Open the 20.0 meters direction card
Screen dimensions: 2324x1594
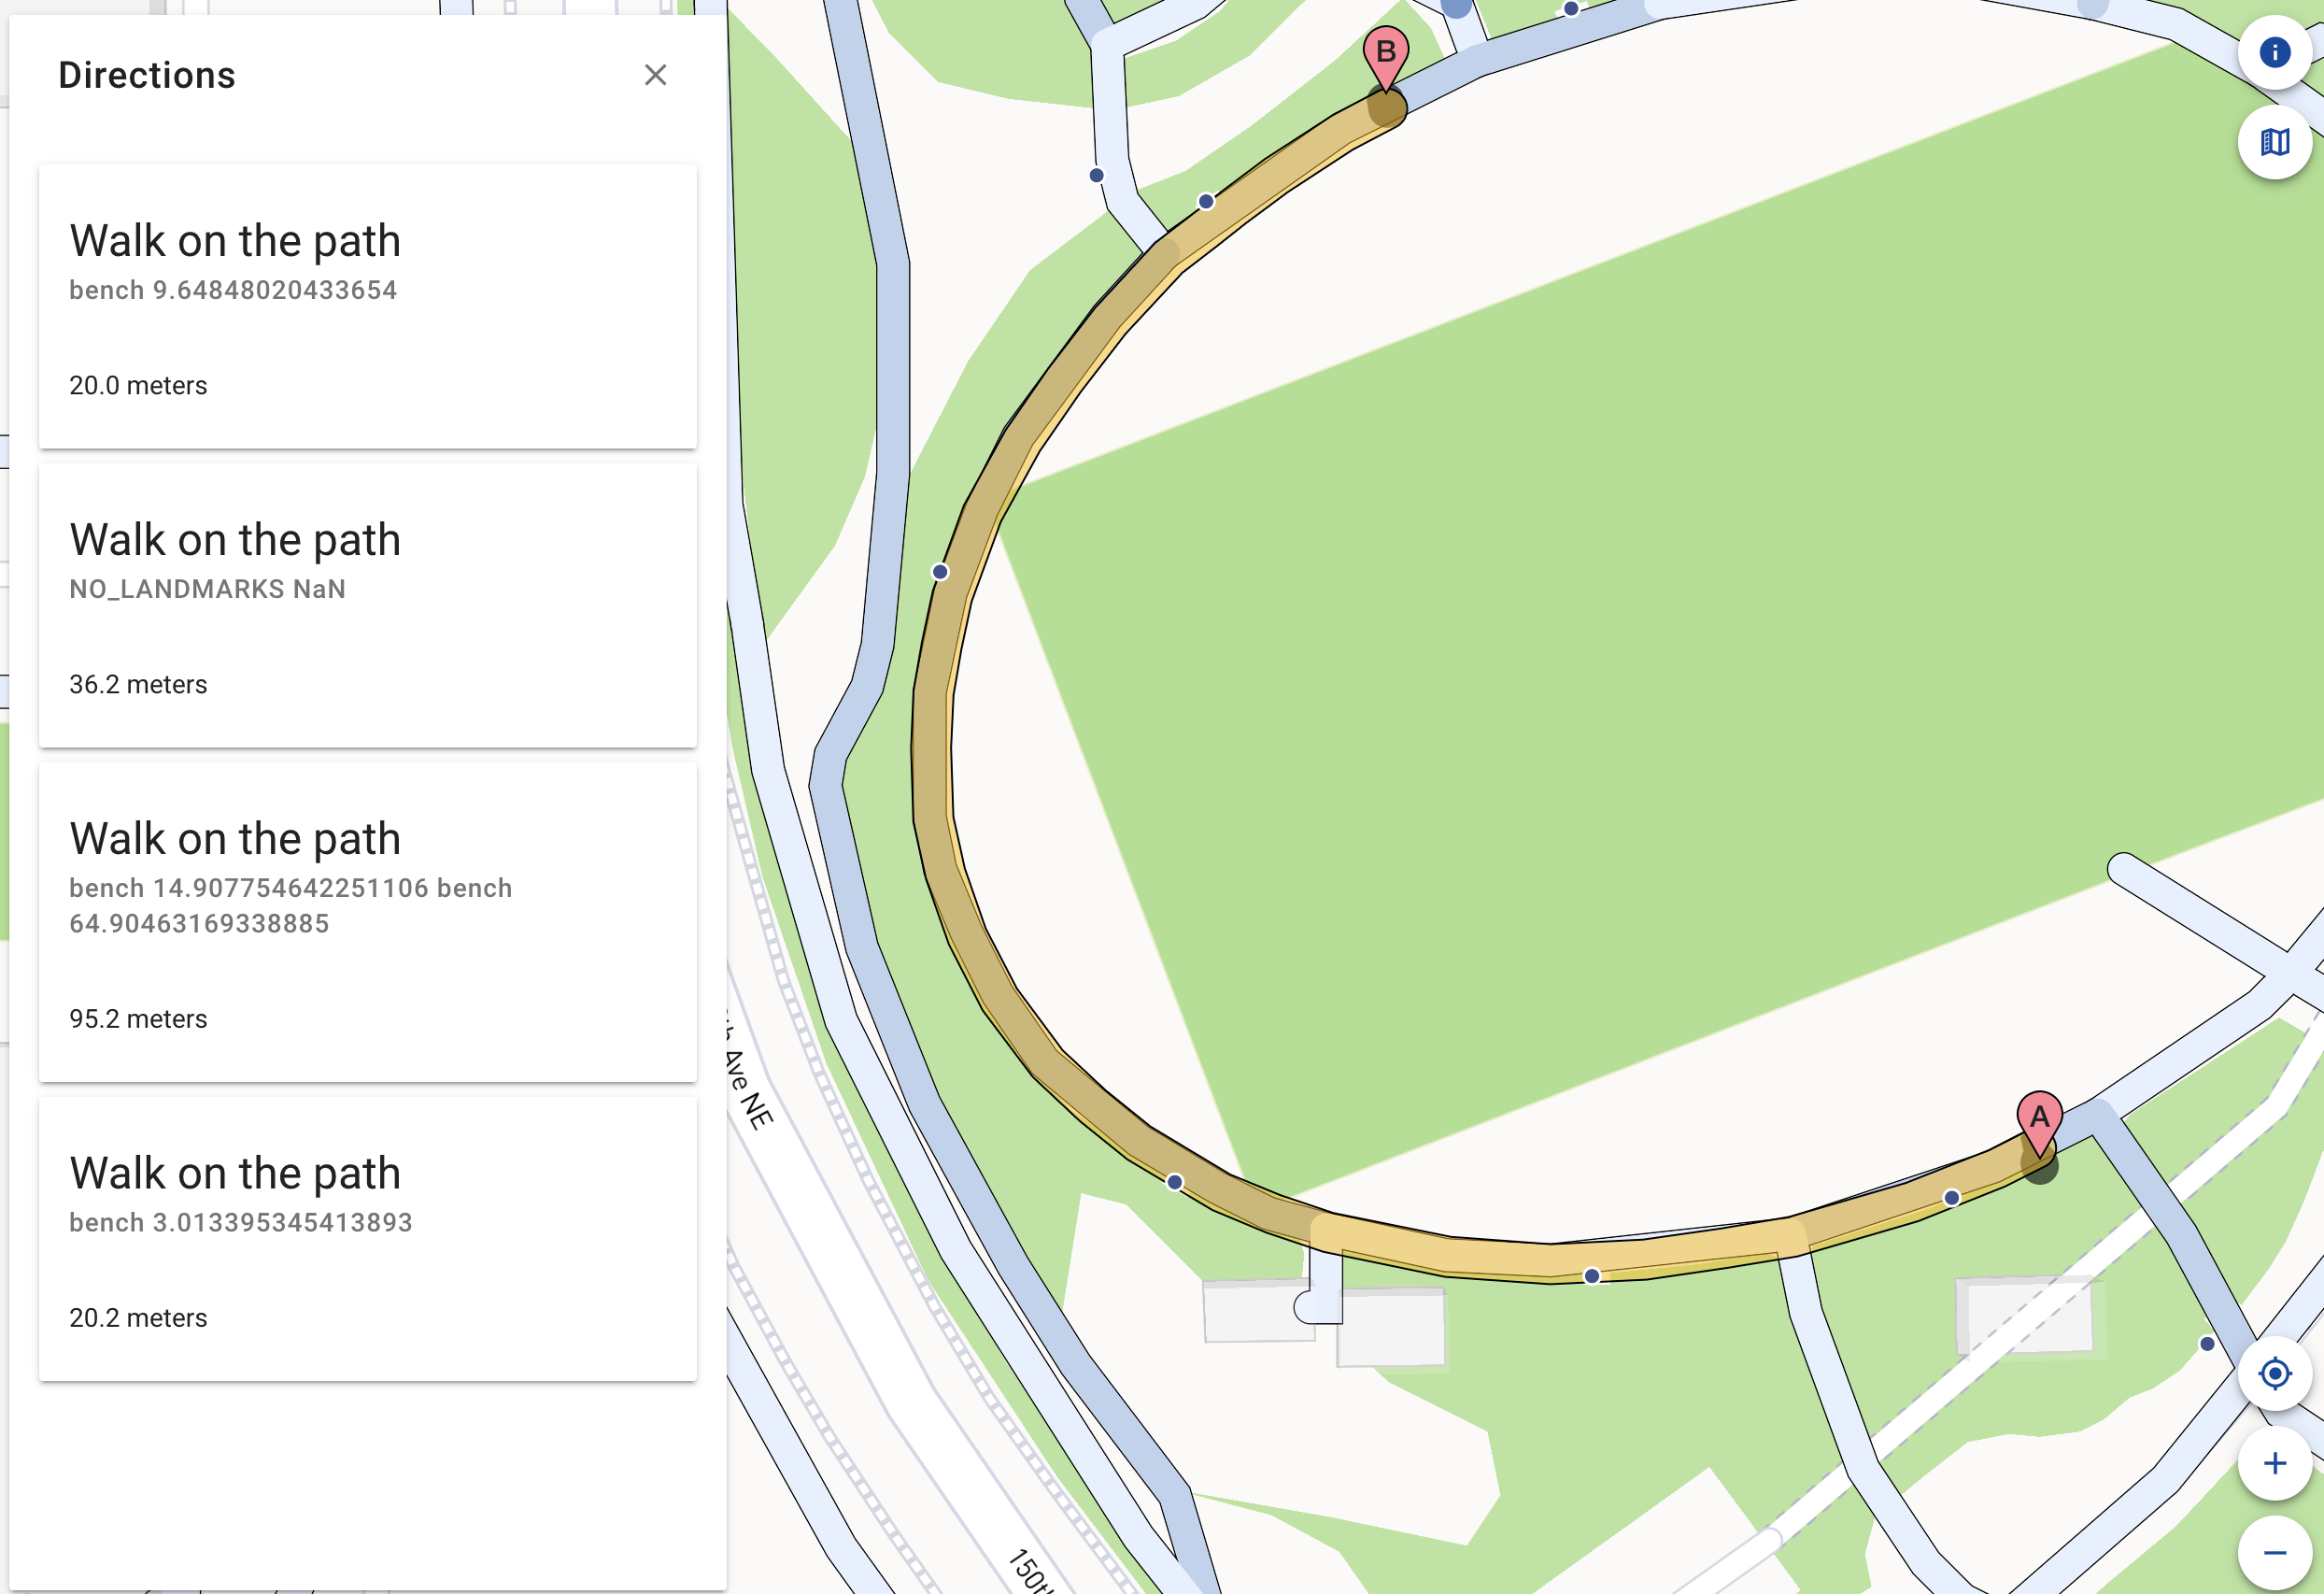click(x=368, y=306)
